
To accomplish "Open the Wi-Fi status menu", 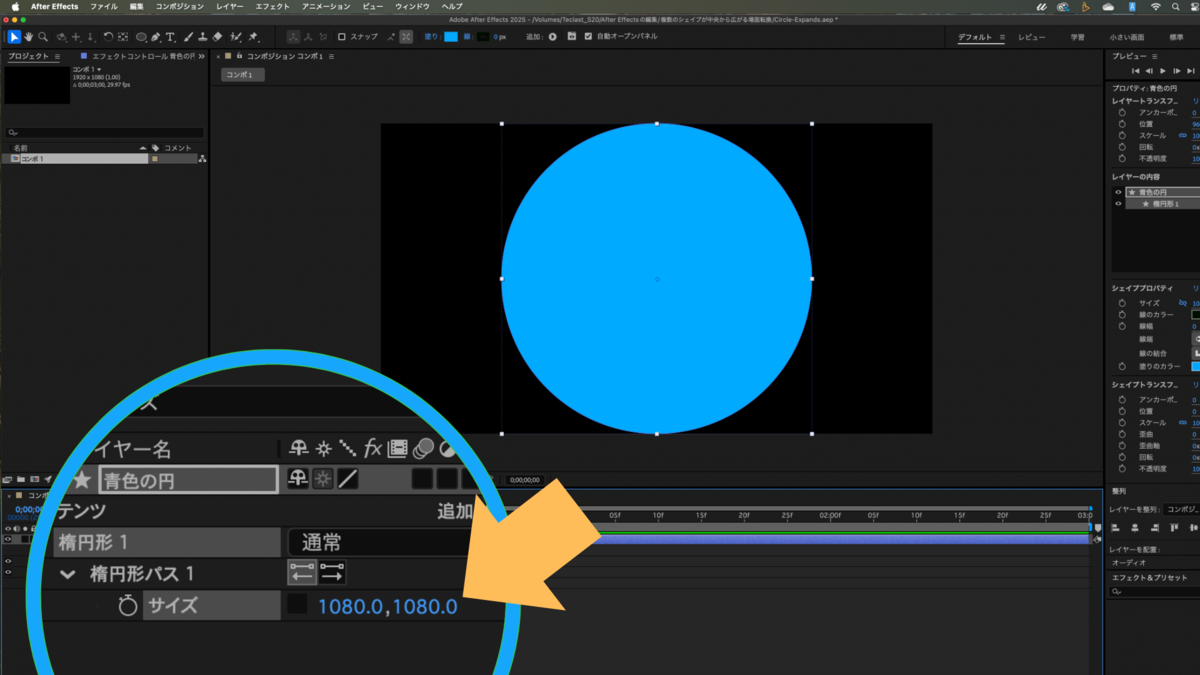I will pos(1156,6).
